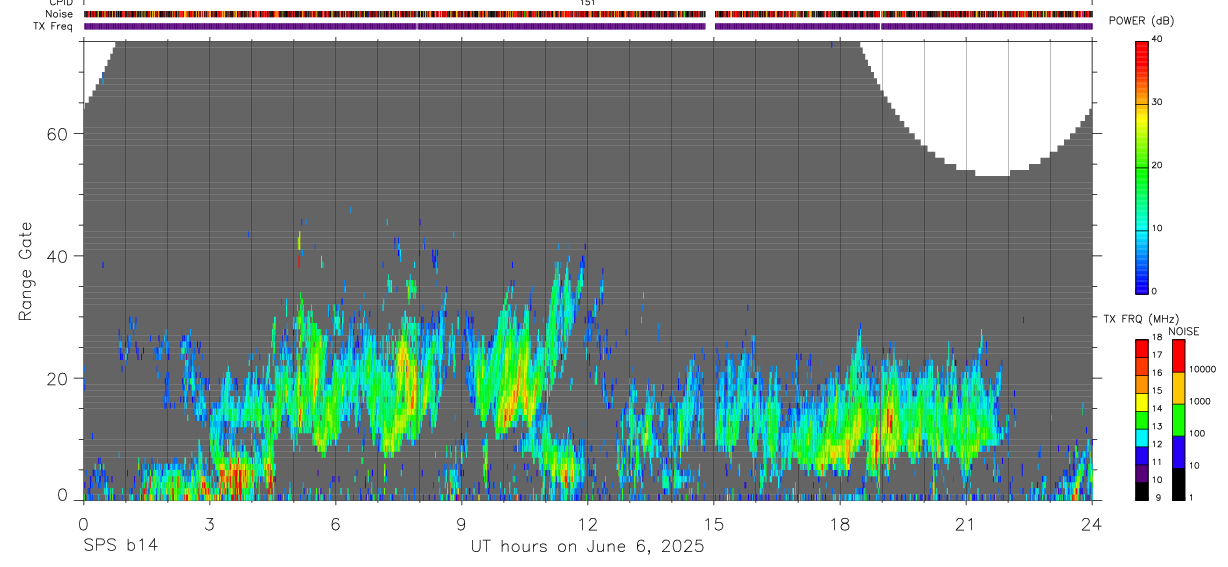Click the TX Freq strip label at top
Image resolution: width=1228 pixels, height=567 pixels.
(55, 26)
